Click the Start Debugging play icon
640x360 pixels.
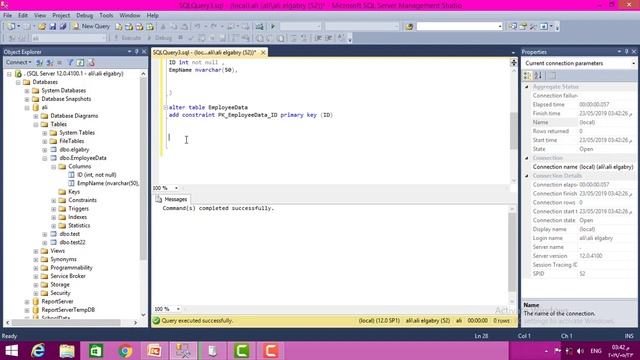click(x=273, y=27)
